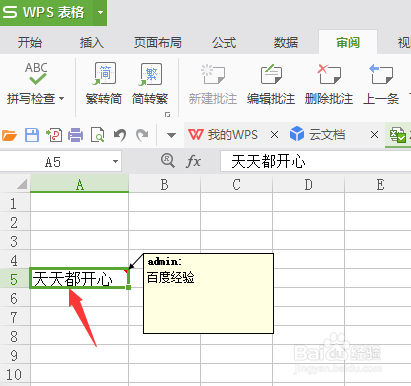Screen dimensions: 411x386
Task: Open the 公式 tab
Action: tap(224, 43)
